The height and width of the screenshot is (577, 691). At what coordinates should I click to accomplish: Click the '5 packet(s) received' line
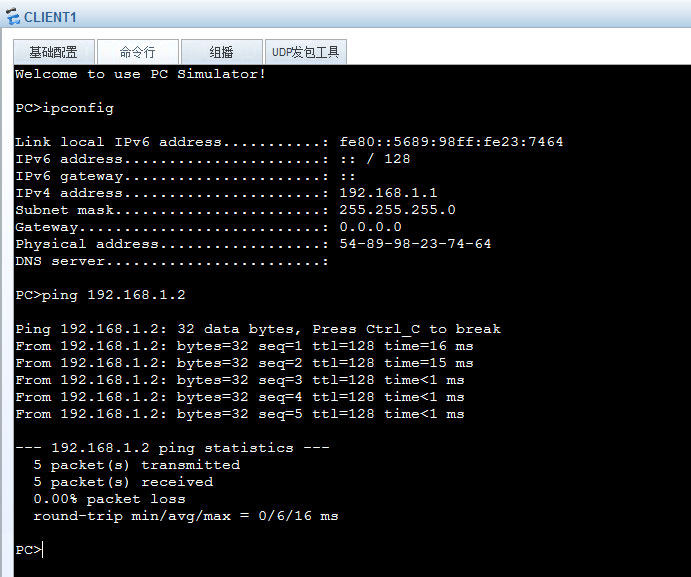(123, 482)
